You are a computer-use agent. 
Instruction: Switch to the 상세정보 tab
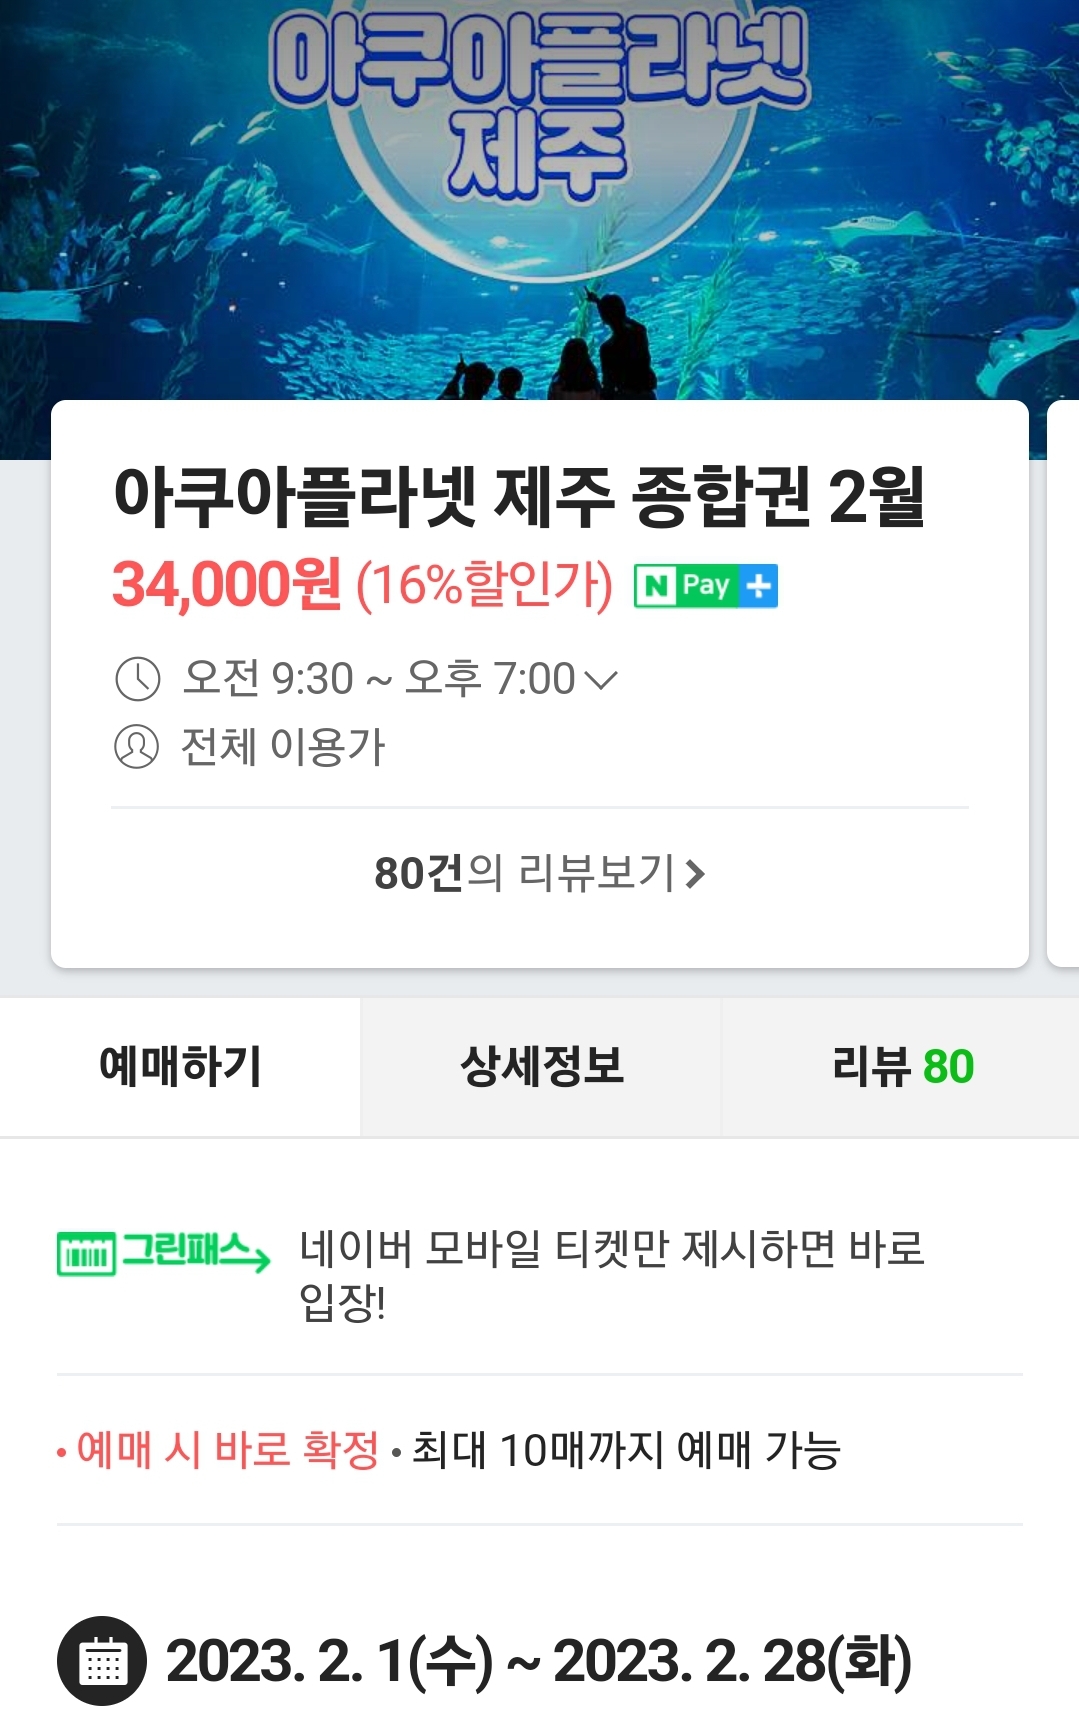pyautogui.click(x=541, y=1067)
